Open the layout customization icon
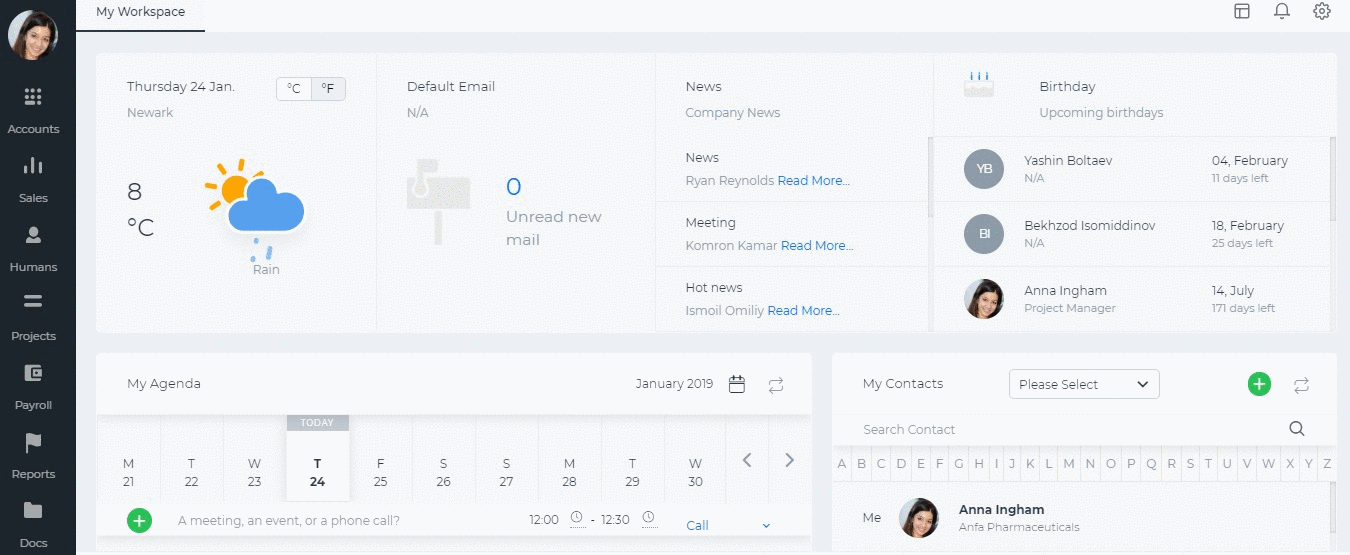1350x555 pixels. pyautogui.click(x=1242, y=11)
